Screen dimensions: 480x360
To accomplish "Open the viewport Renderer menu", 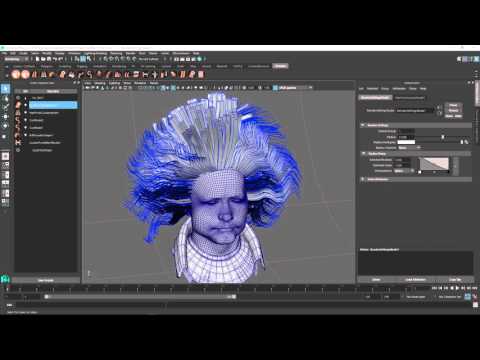I will [x=140, y=83].
